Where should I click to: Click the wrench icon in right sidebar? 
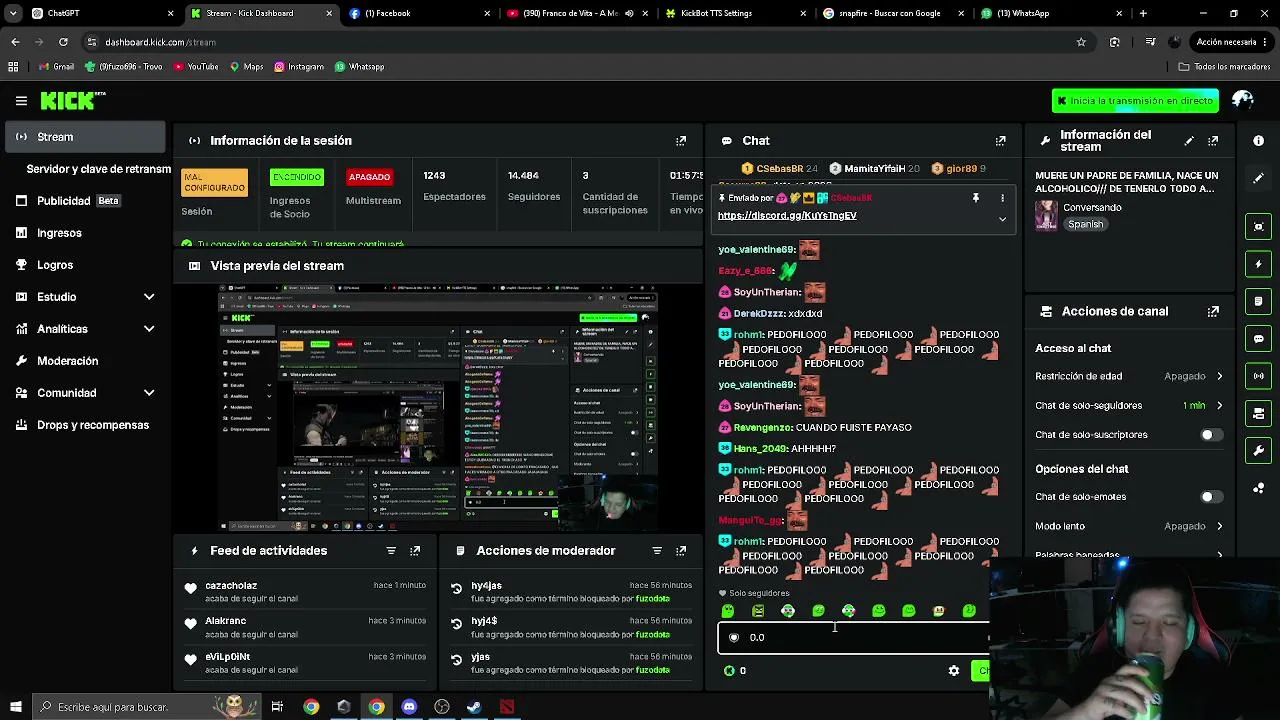1259,451
